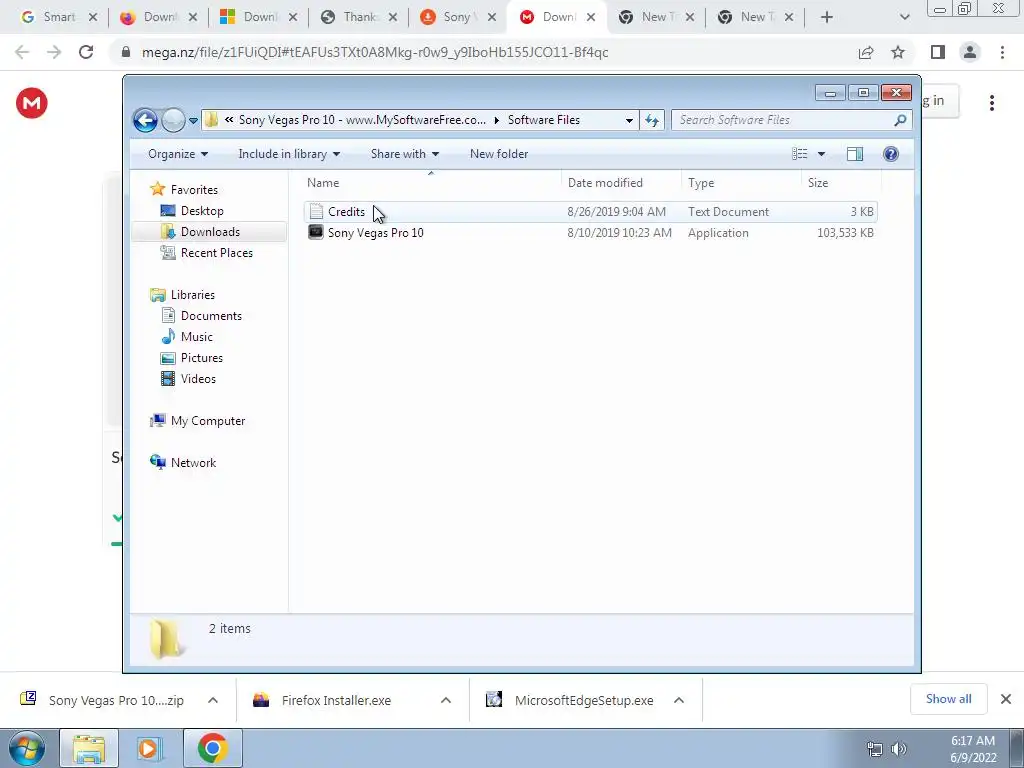Click Chrome back arrow button

coord(22,52)
